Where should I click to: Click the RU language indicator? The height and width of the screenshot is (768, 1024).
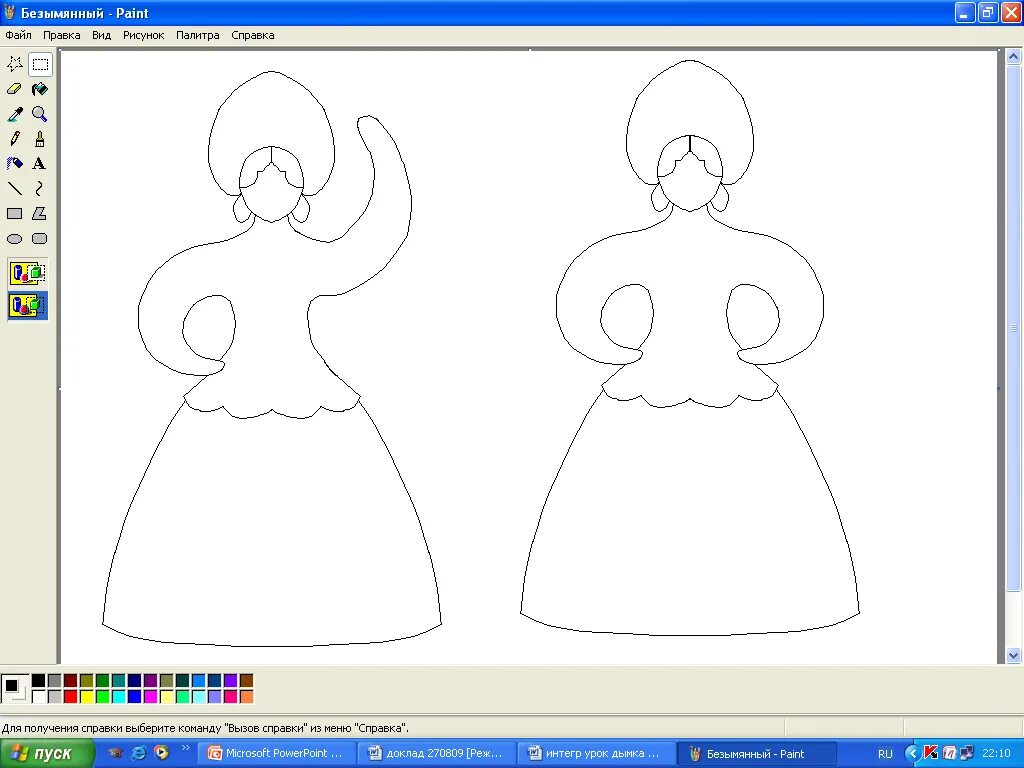point(885,754)
